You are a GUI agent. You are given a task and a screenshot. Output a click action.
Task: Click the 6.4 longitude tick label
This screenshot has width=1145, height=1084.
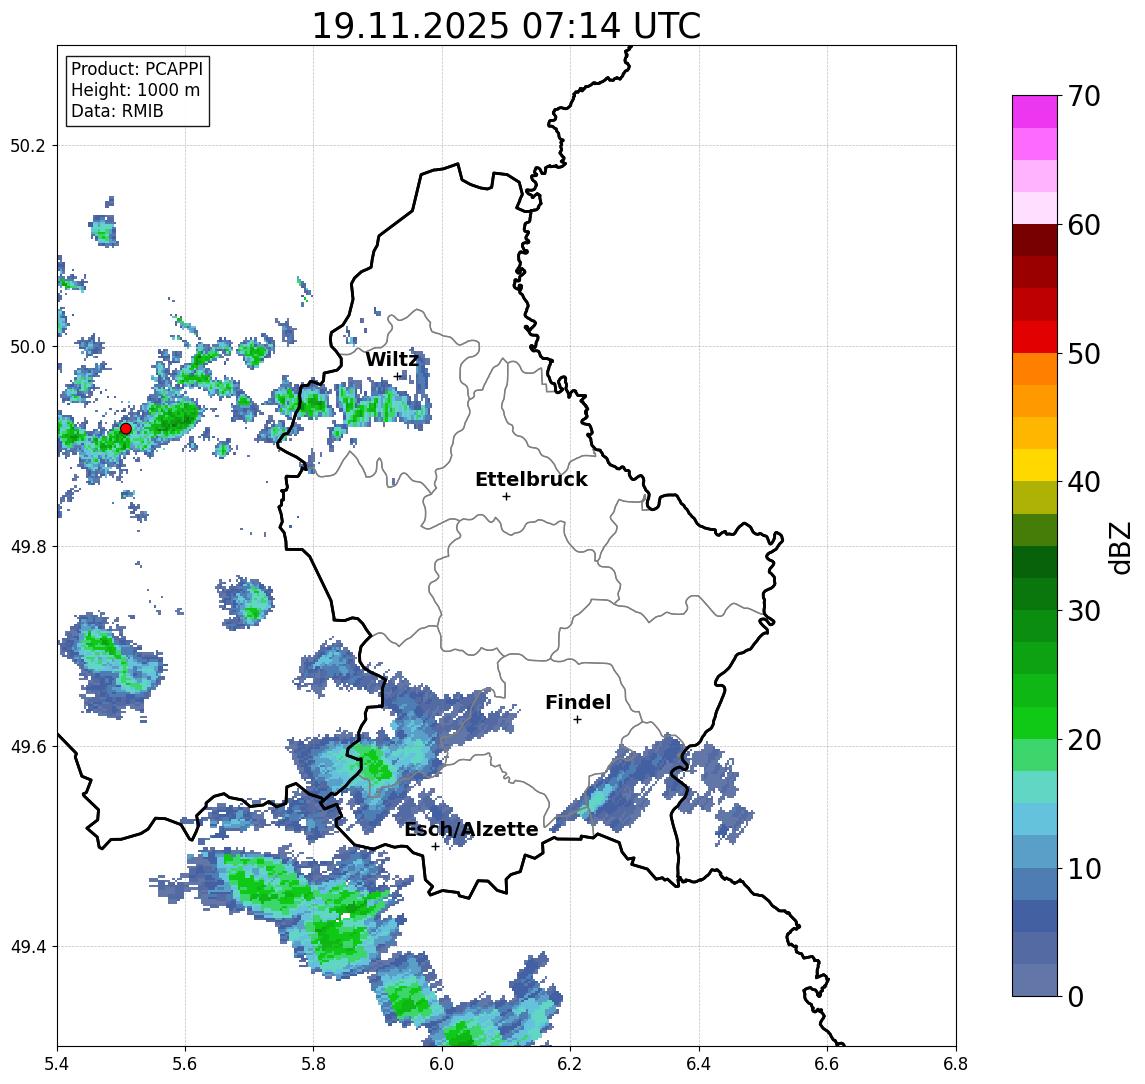tap(699, 1064)
